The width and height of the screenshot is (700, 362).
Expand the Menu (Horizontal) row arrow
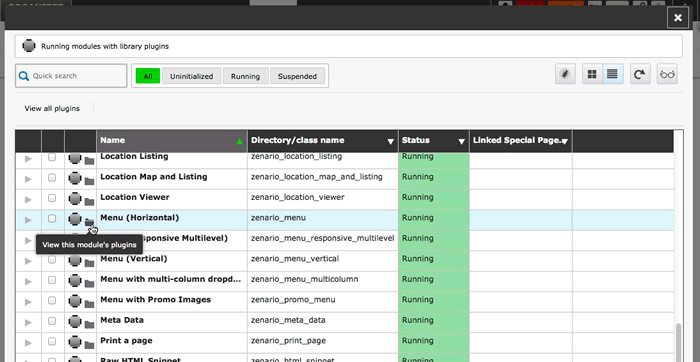(28, 220)
